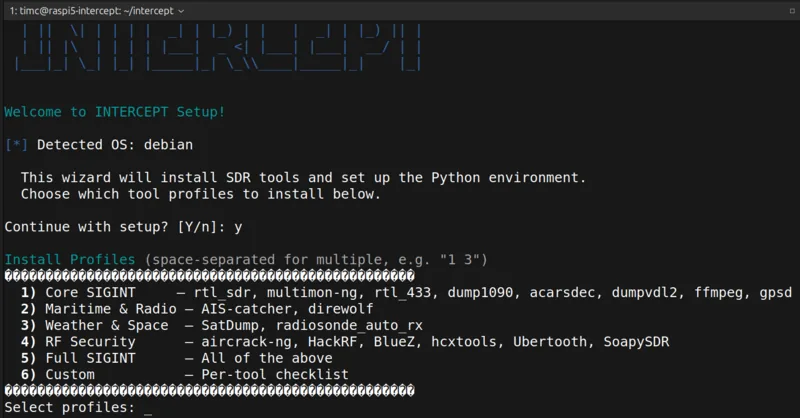The image size is (800, 418).
Task: Click 'All of the above' description
Action: 267,358
